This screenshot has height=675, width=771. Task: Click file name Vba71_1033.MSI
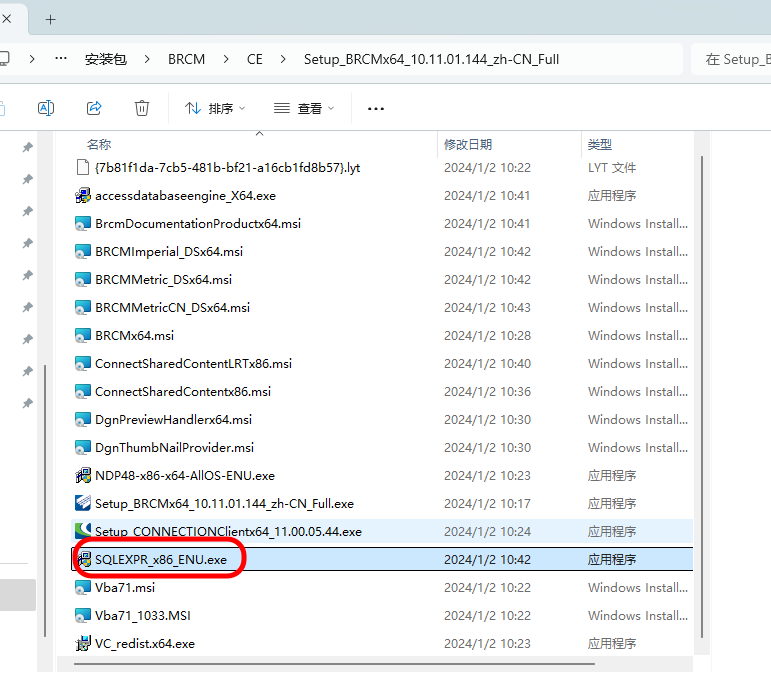(143, 616)
